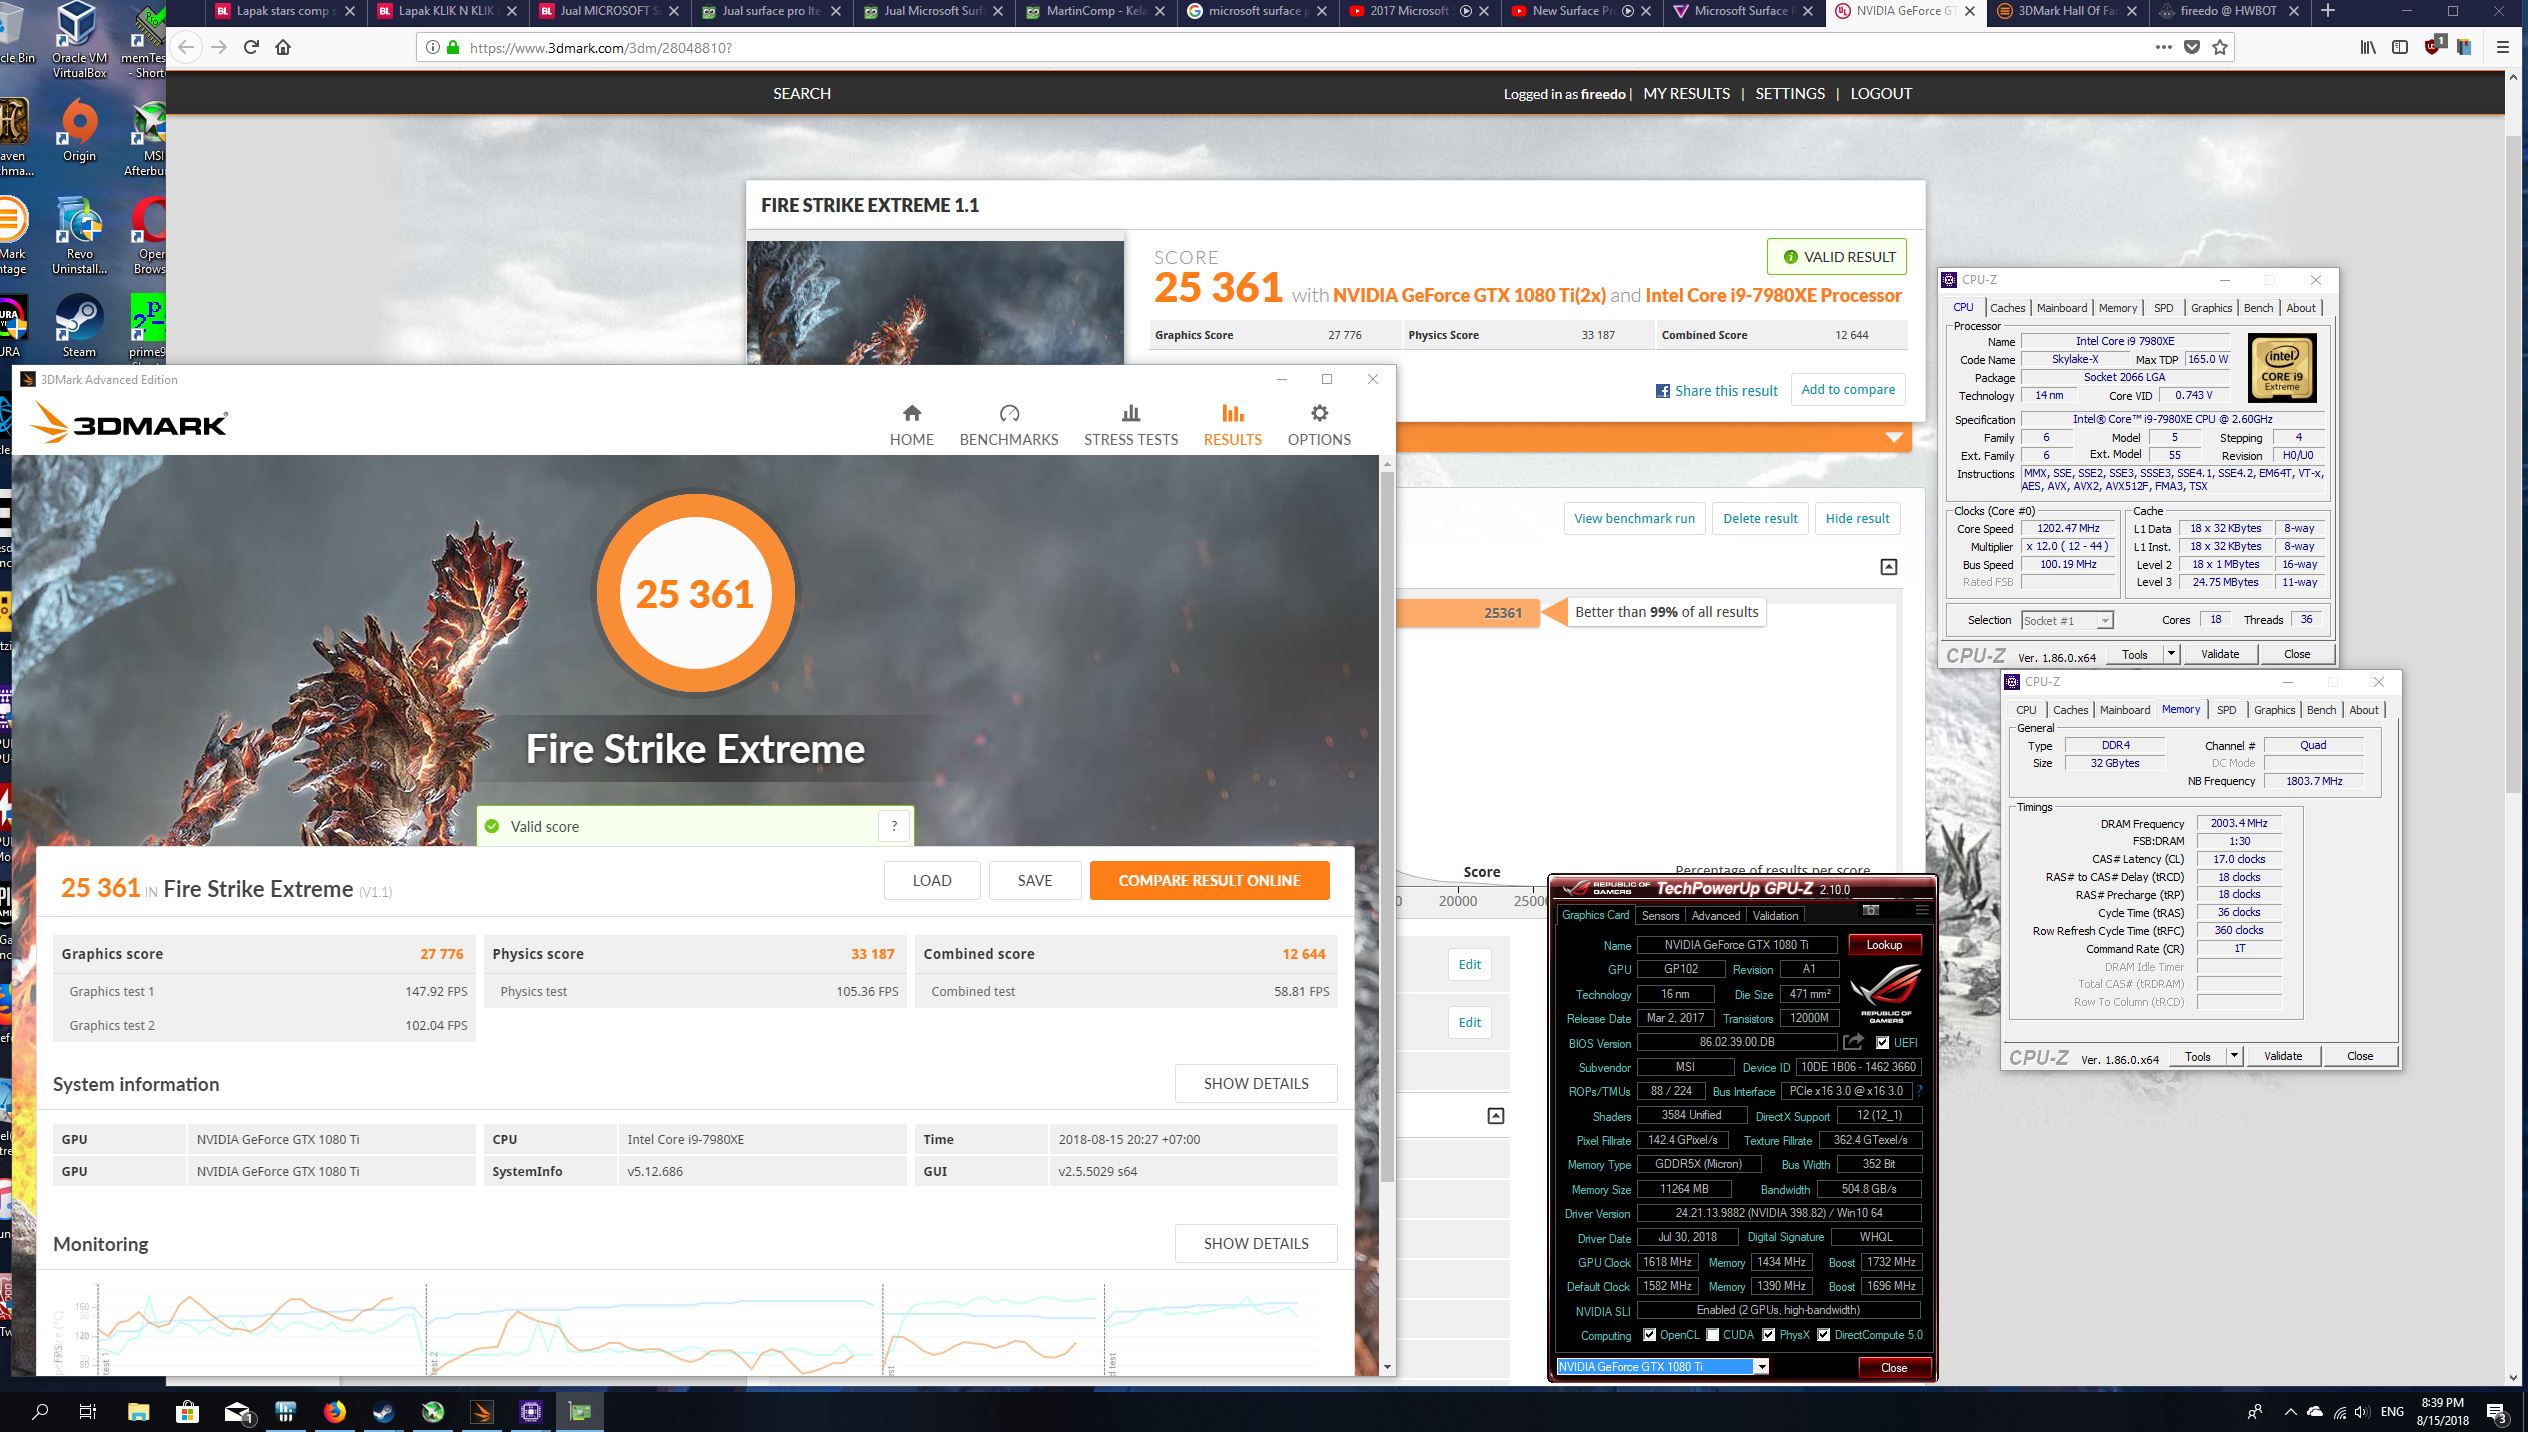The height and width of the screenshot is (1432, 2528).
Task: Click the orange 25361 score bar
Action: coord(1468,613)
